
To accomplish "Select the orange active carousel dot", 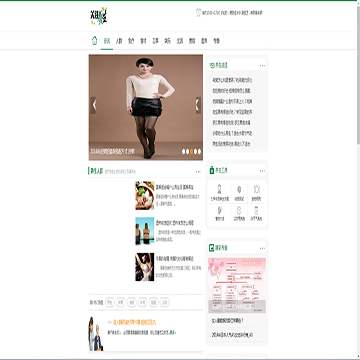I will point(191,152).
